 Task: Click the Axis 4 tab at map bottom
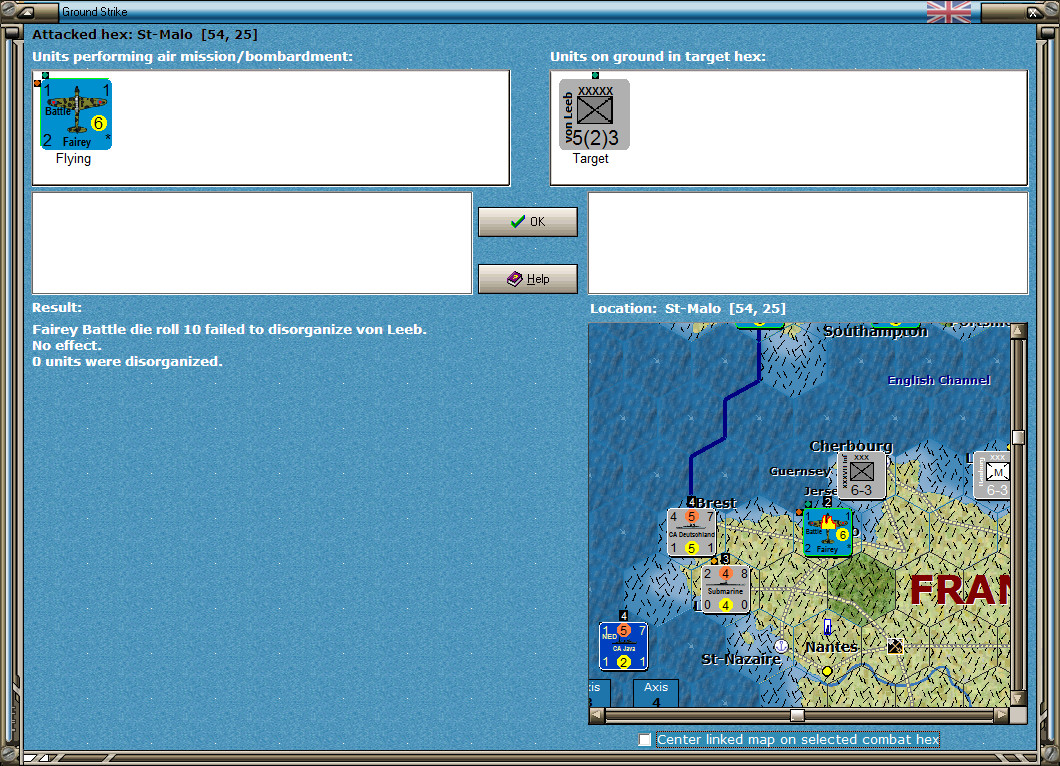pos(656,694)
